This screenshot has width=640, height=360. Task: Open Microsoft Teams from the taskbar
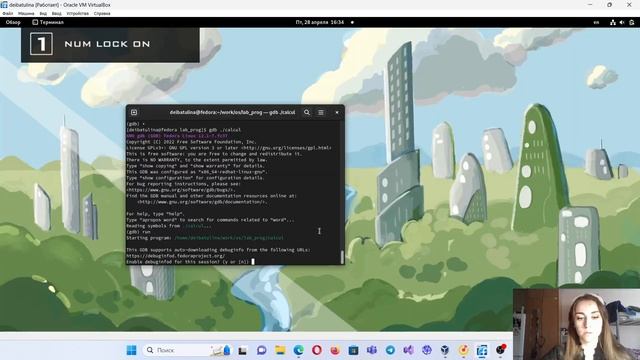click(372, 350)
